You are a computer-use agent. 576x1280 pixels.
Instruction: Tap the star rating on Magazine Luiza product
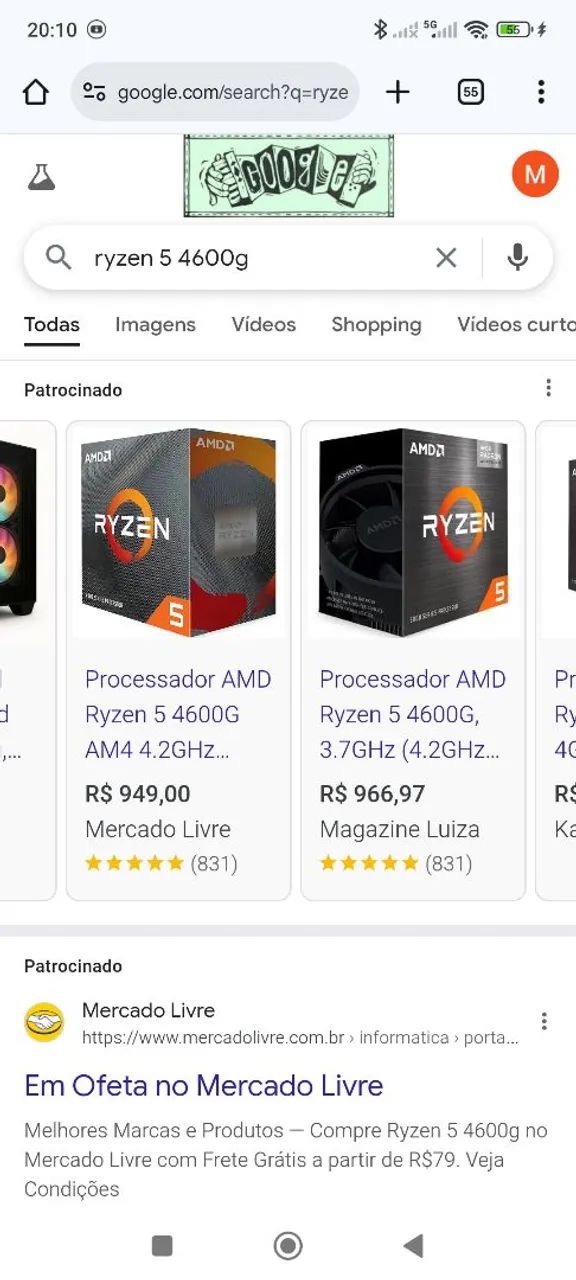pos(372,862)
